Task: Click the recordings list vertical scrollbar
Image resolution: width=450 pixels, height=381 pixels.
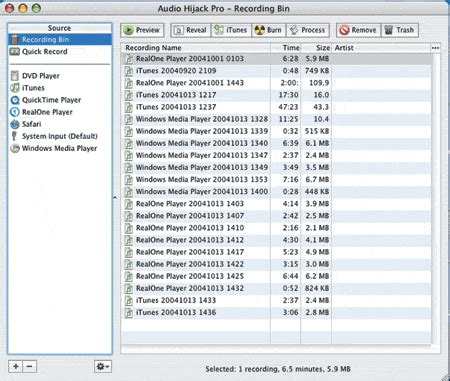Action: click(x=436, y=198)
